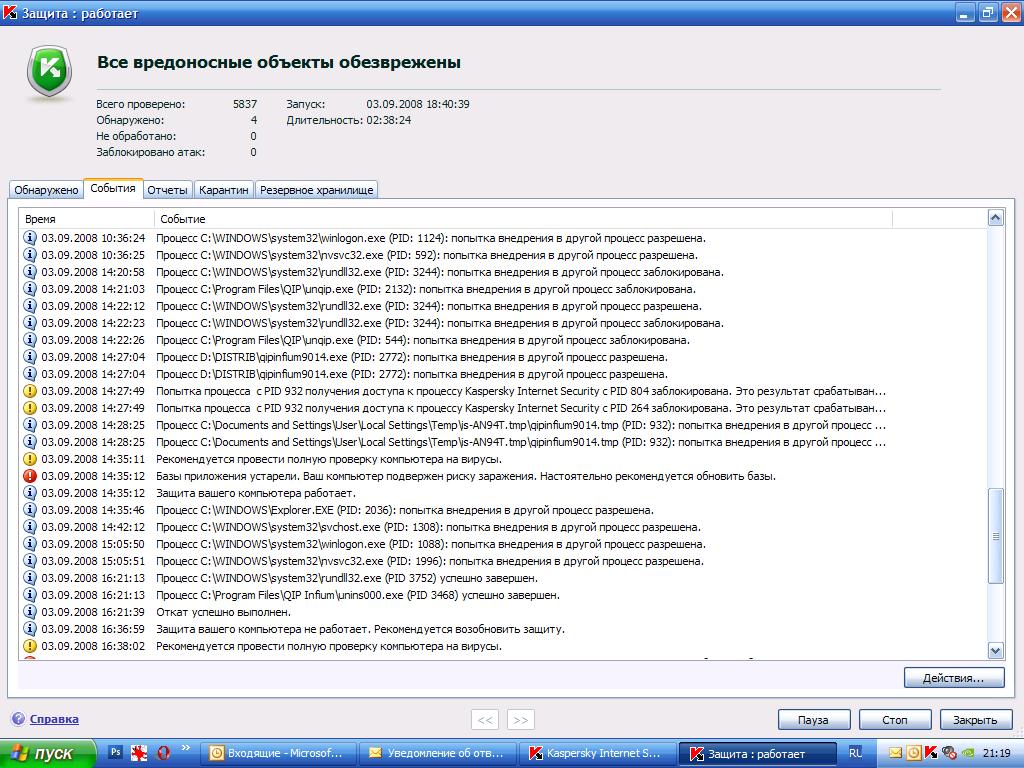The image size is (1024, 768).
Task: Click the yellow warning icon for the PID 804 event
Action: click(29, 391)
